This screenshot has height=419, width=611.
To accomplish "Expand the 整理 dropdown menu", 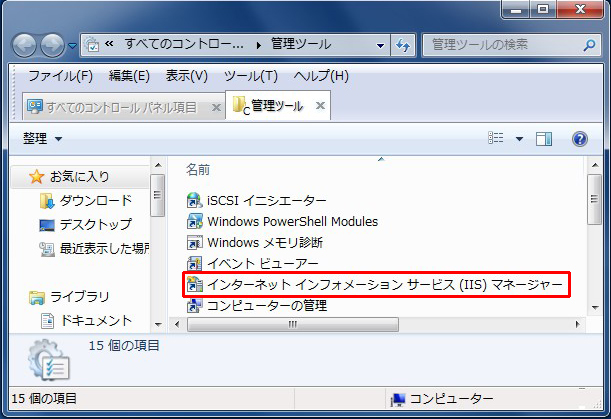I will (43, 138).
